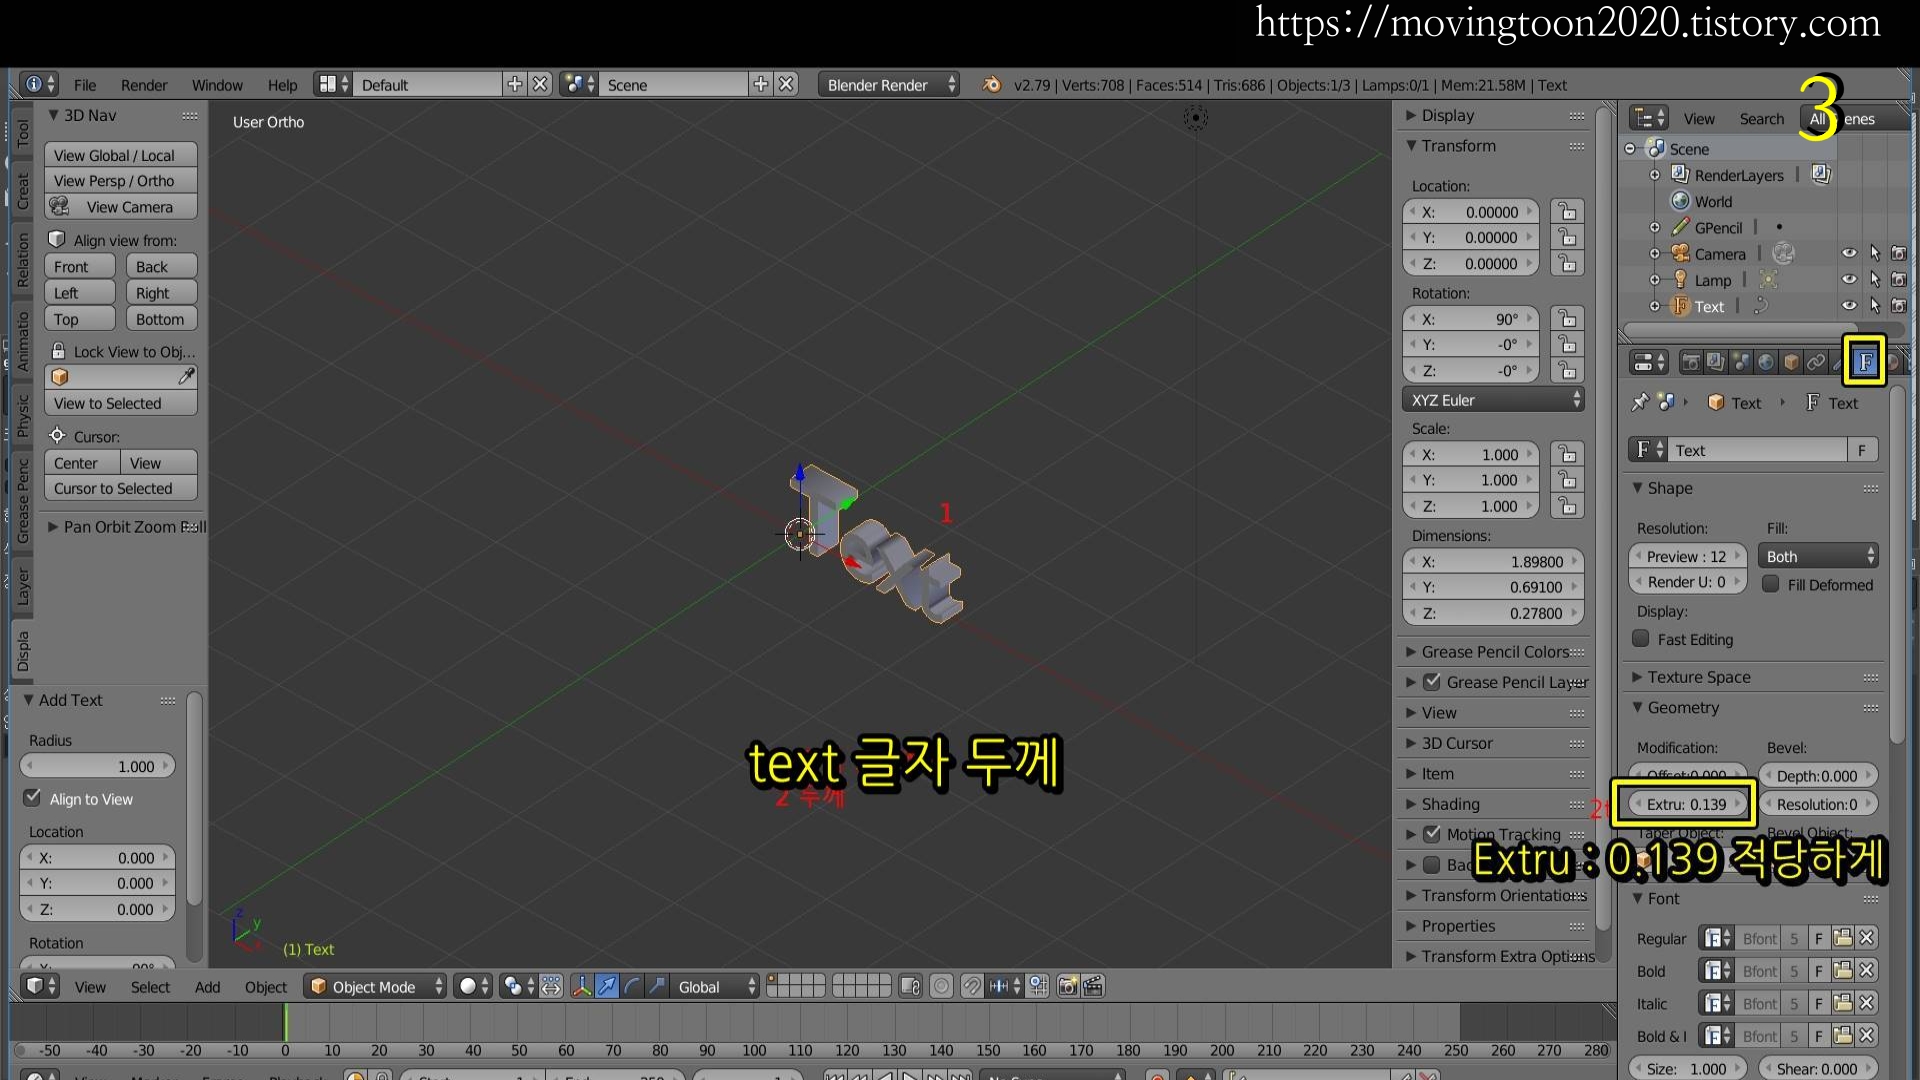Open the Render properties tab (camera icon)

click(x=1691, y=362)
